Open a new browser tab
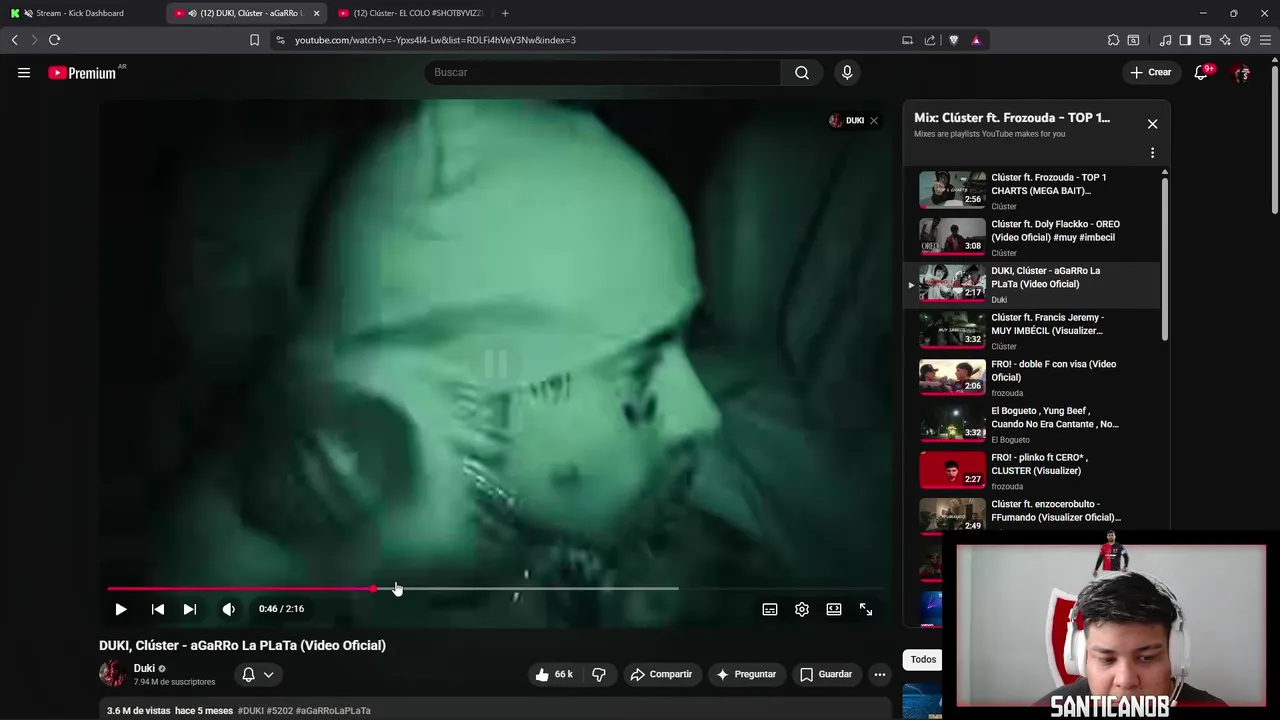This screenshot has width=1280, height=720. pyautogui.click(x=505, y=13)
